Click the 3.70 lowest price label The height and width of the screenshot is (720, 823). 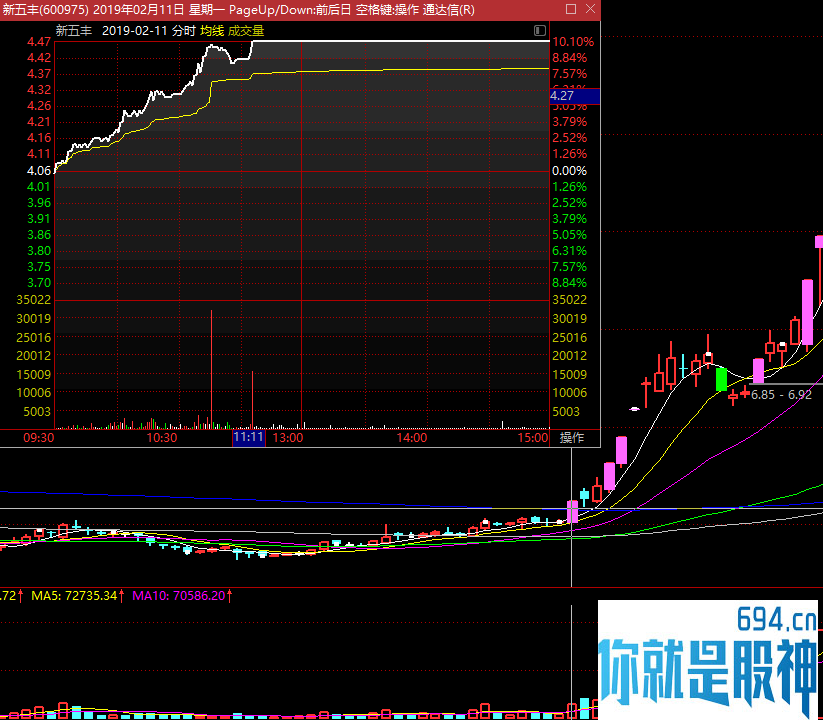tap(39, 283)
